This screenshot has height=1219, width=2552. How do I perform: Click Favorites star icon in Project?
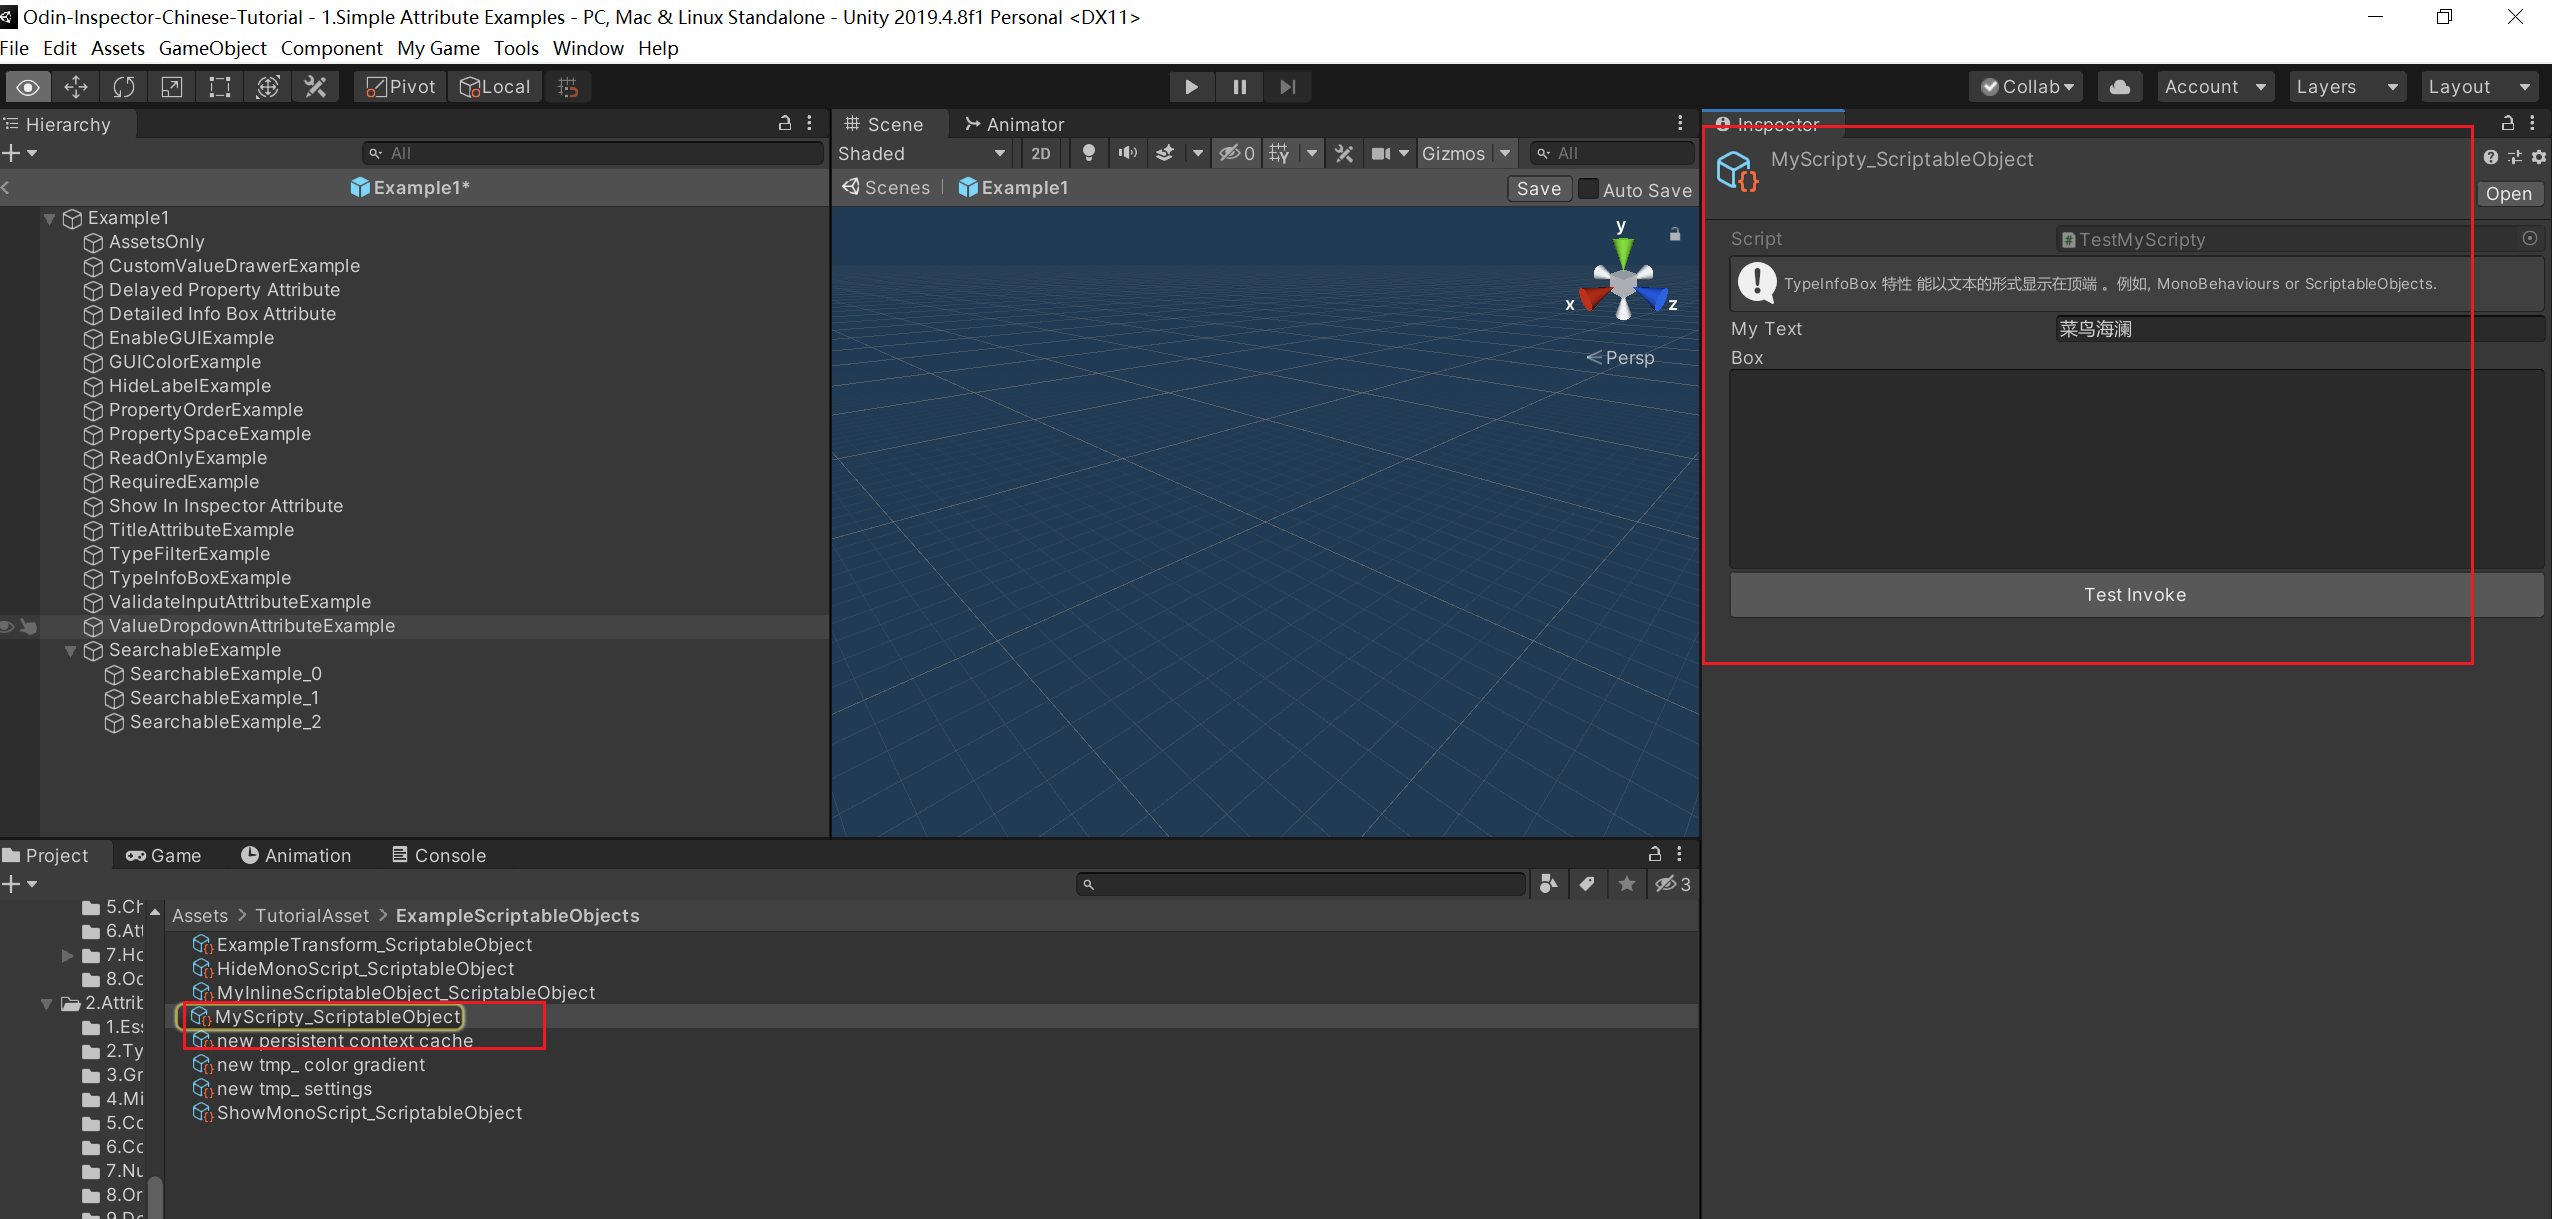pos(1627,884)
